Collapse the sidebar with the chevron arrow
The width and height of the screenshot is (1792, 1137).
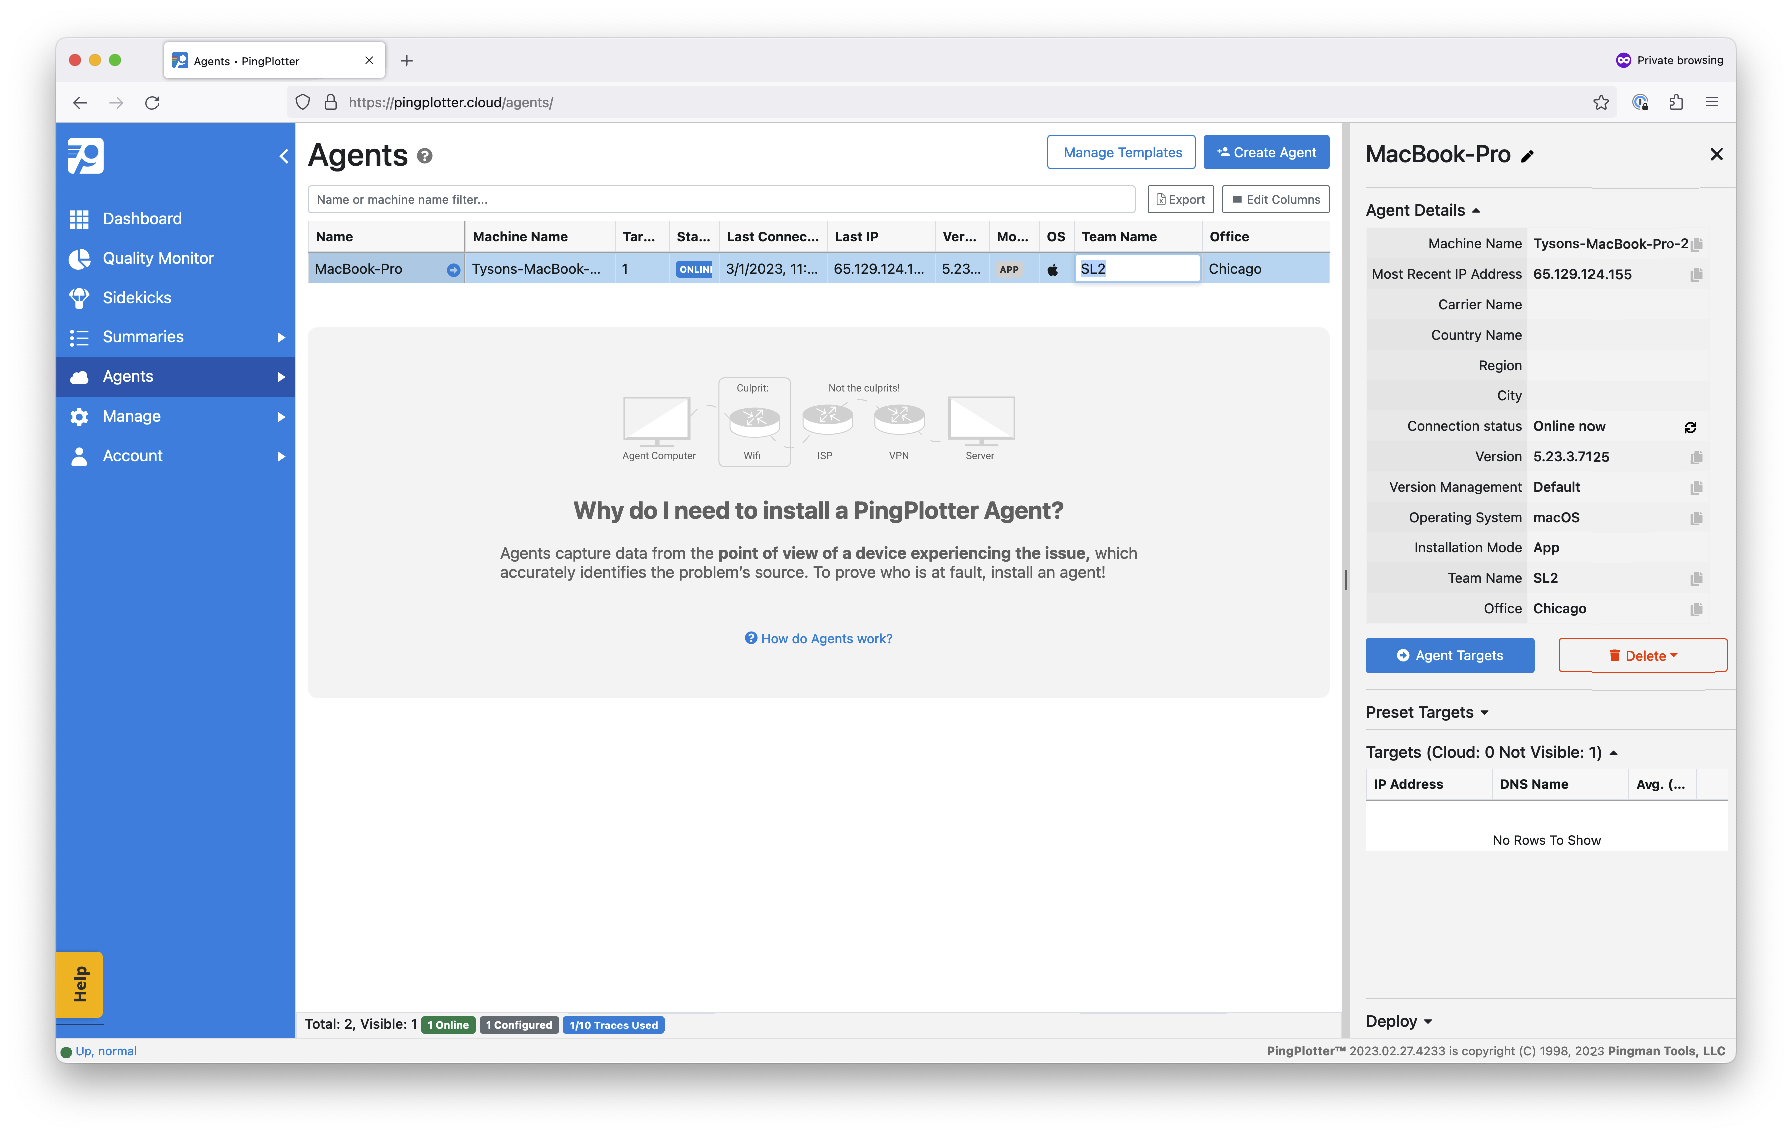click(x=284, y=156)
